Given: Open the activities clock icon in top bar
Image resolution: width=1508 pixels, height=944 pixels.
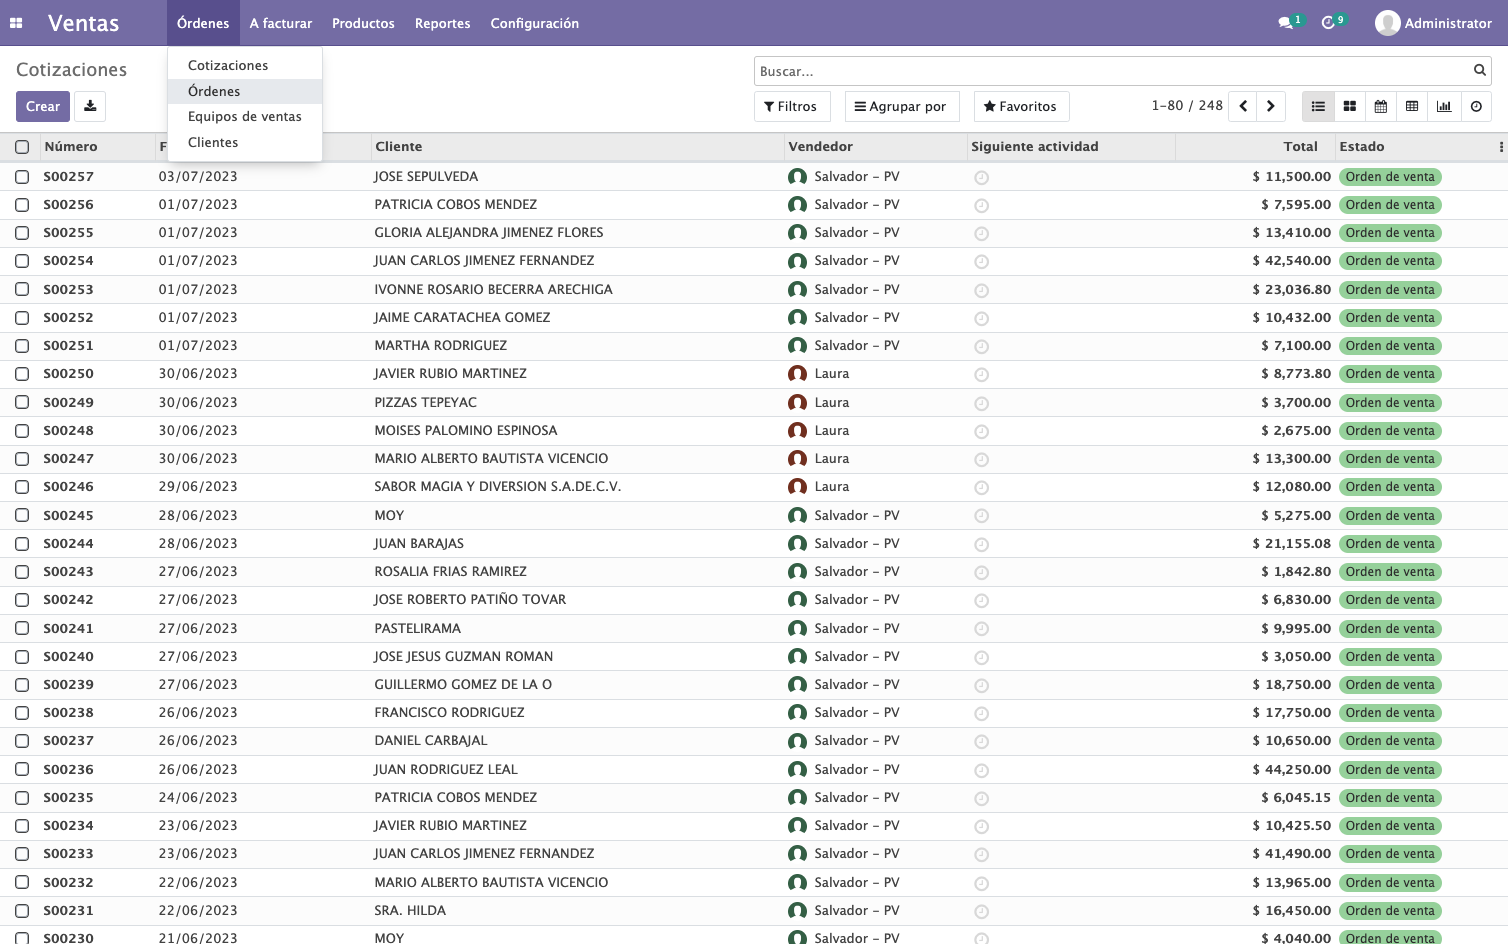Looking at the screenshot, I should [1329, 23].
